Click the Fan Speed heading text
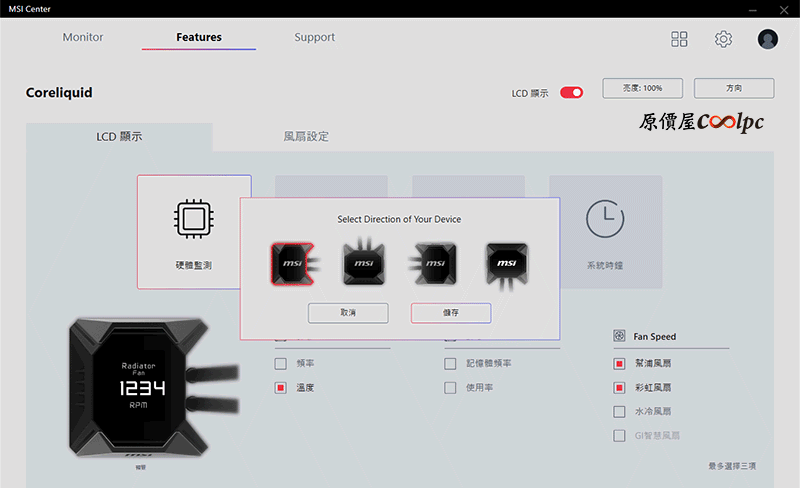Screen dimensions: 800x488 tap(655, 336)
